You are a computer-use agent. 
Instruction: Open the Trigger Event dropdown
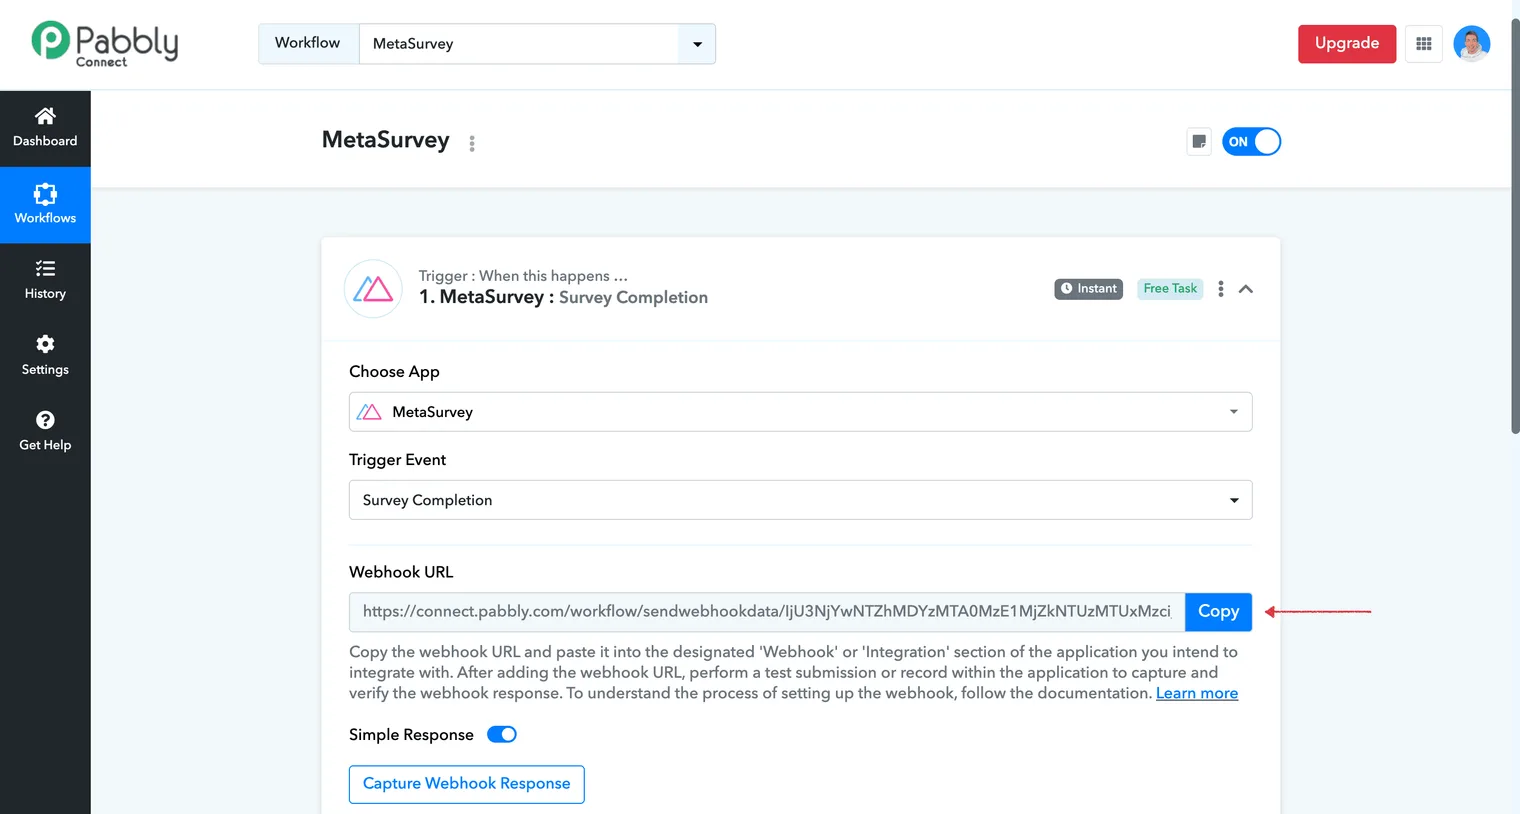(800, 500)
